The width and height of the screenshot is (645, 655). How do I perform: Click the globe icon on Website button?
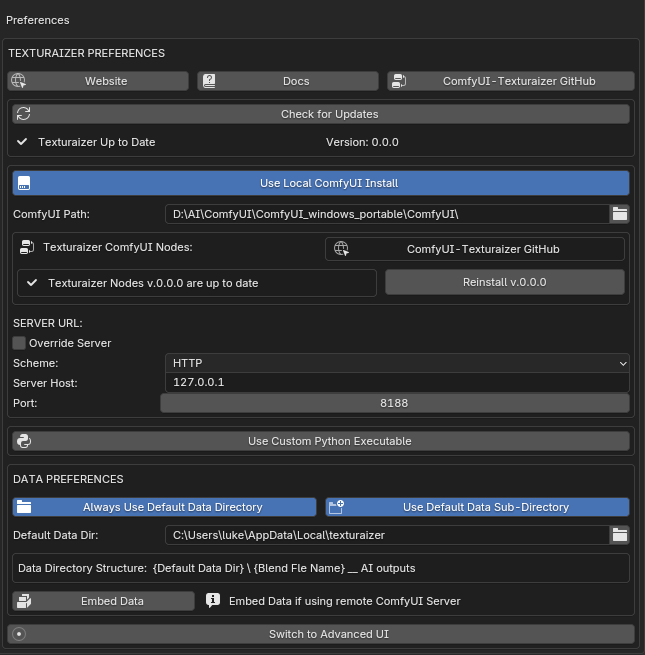point(19,81)
